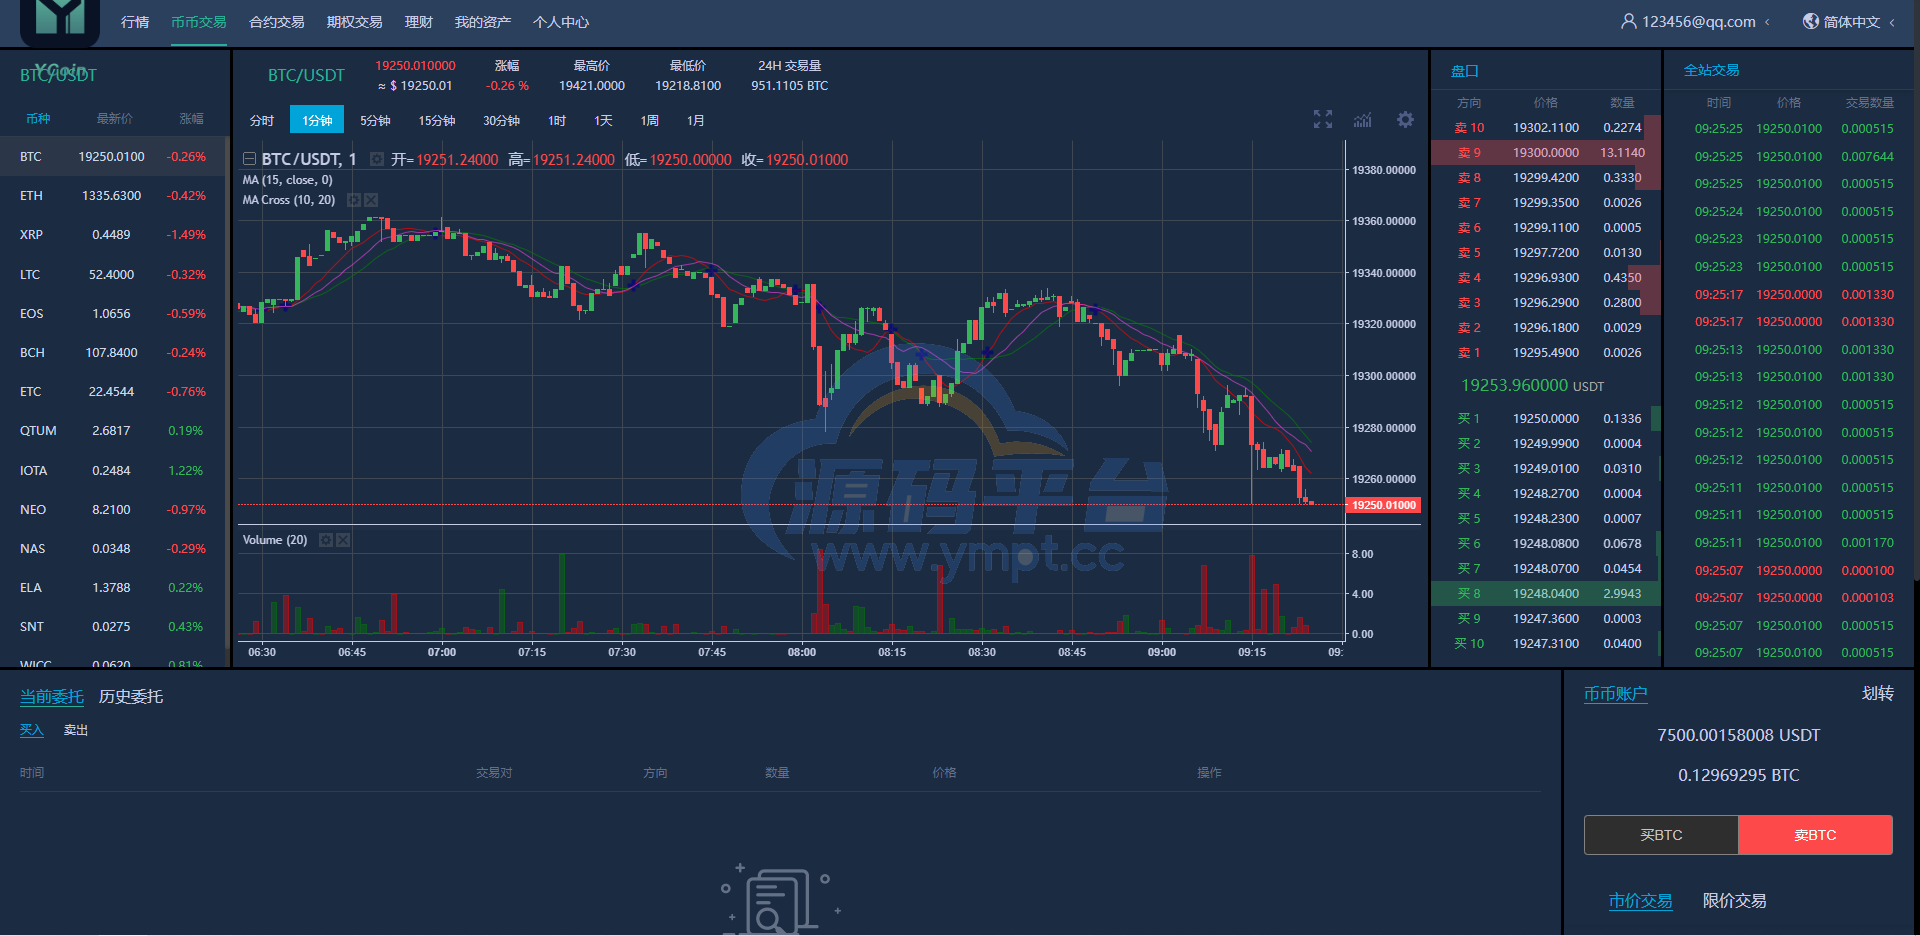
Task: Open the 我的资产 menu
Action: 483,22
